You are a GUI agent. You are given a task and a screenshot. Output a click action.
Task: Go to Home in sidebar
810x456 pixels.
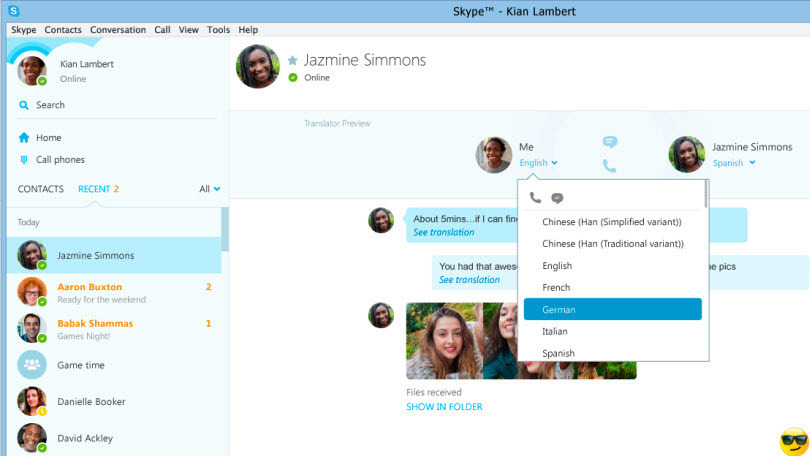pyautogui.click(x=49, y=138)
